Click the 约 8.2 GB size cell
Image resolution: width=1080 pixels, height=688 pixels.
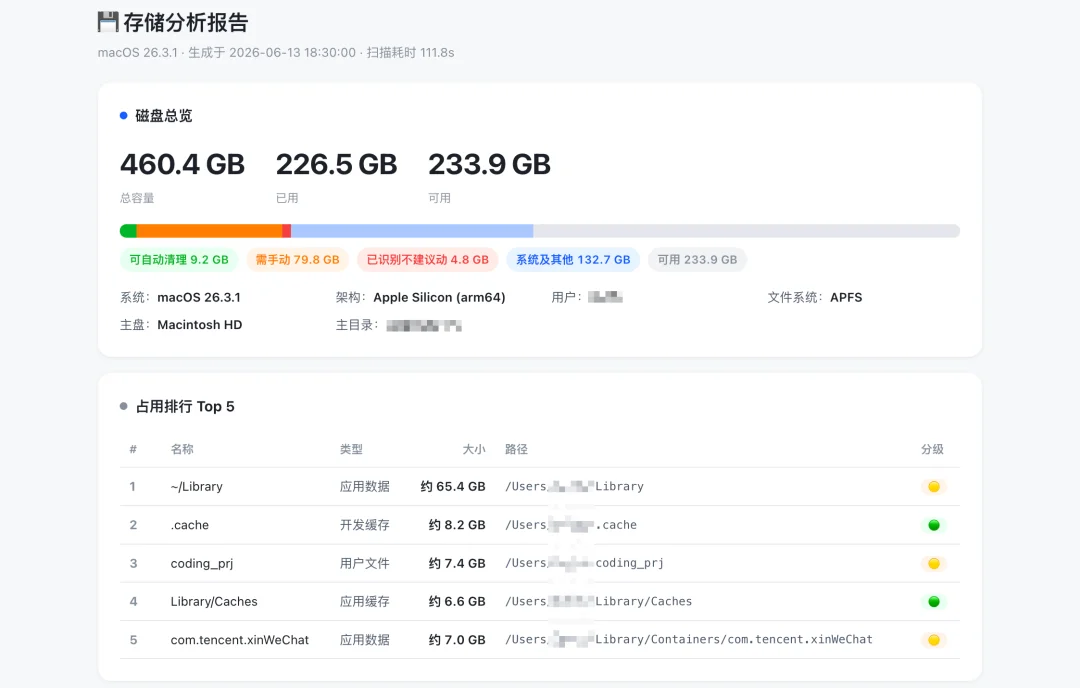click(457, 525)
